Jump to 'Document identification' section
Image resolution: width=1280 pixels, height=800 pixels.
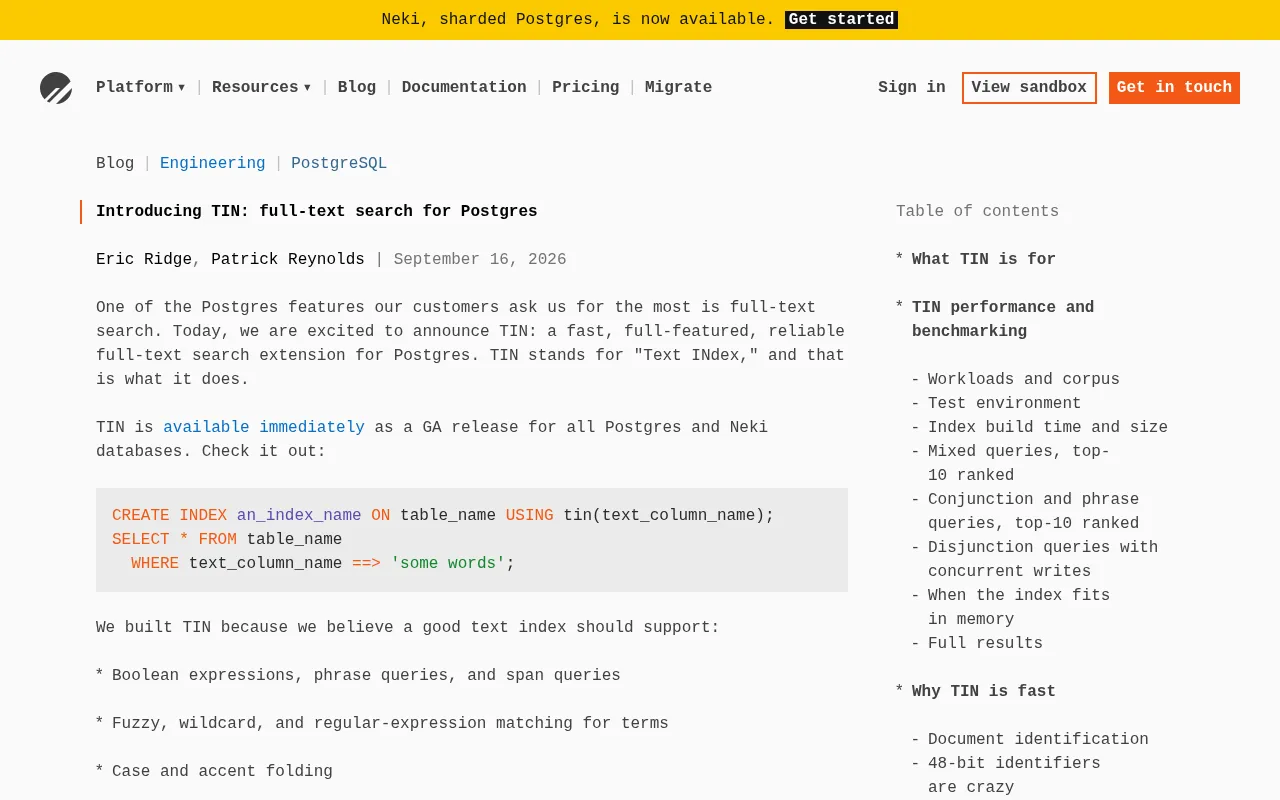pos(1038,739)
